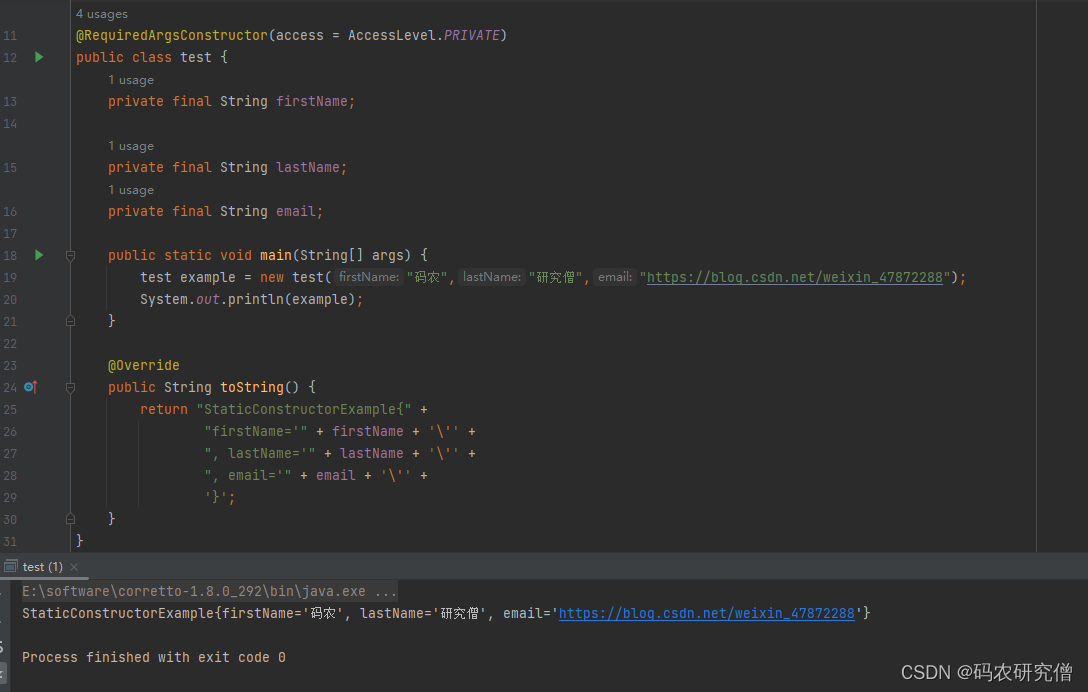This screenshot has width=1088, height=692.
Task: Expand the folded java.exe command line in the console
Action: click(385, 591)
